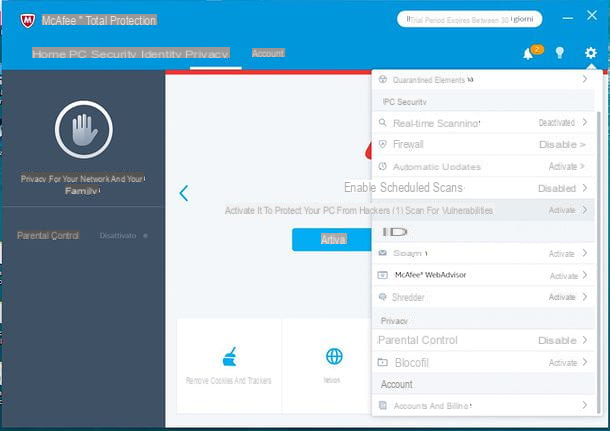This screenshot has width=610, height=431.
Task: Expand the Shredder row chevron
Action: pyautogui.click(x=585, y=297)
